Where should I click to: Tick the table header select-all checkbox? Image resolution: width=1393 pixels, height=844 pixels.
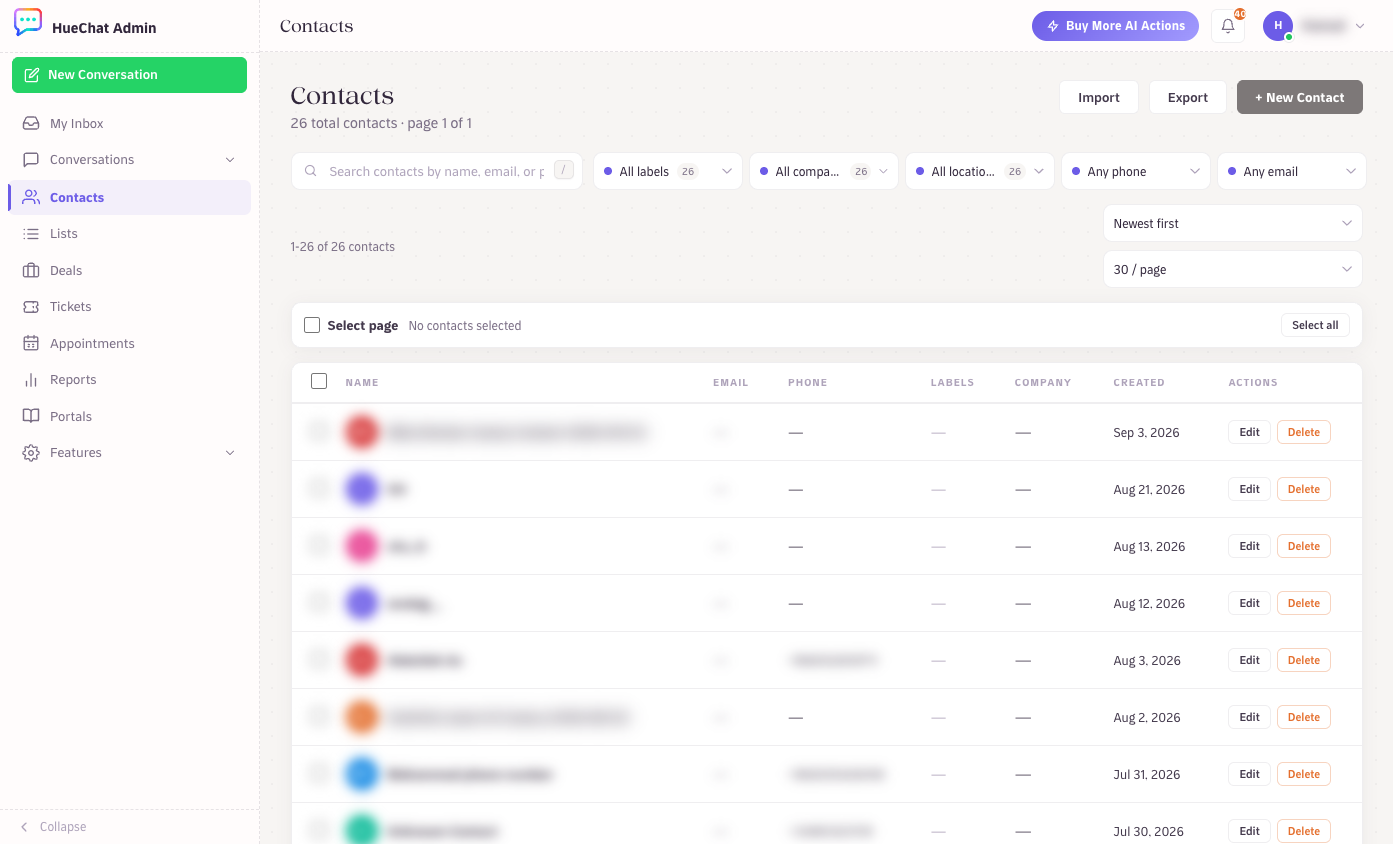pos(319,381)
